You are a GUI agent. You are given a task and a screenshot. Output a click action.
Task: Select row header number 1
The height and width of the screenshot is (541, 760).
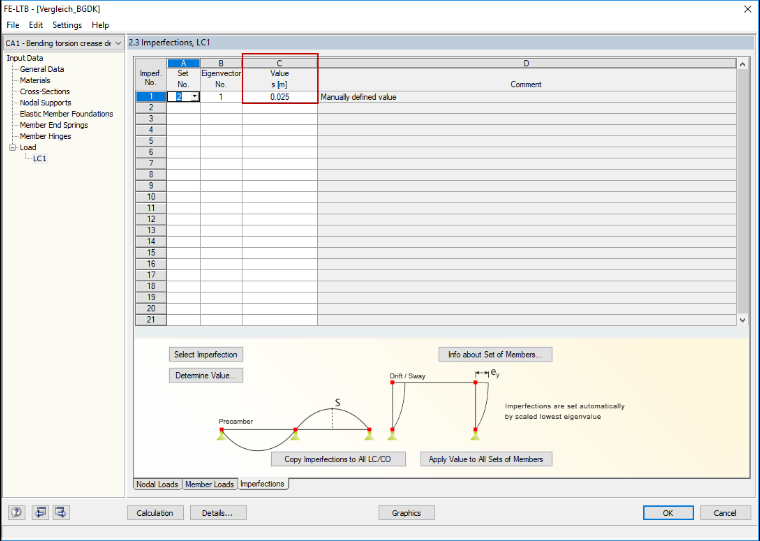[x=151, y=96]
